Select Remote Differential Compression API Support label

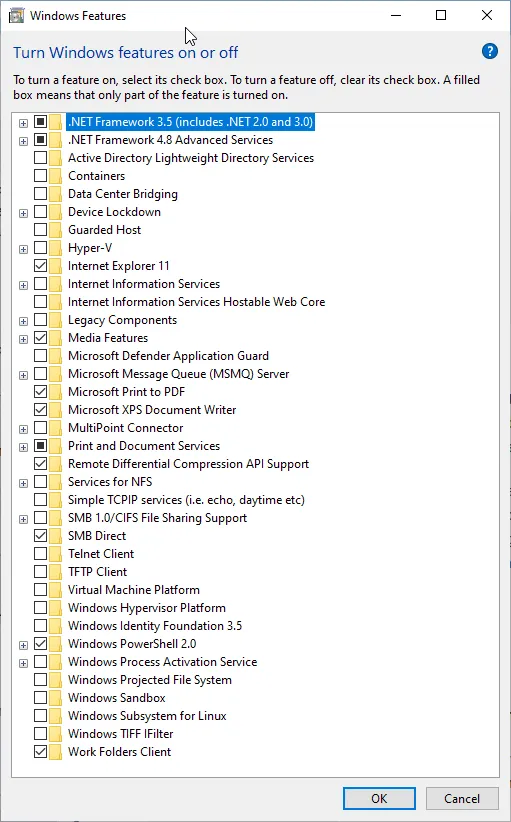click(x=188, y=464)
